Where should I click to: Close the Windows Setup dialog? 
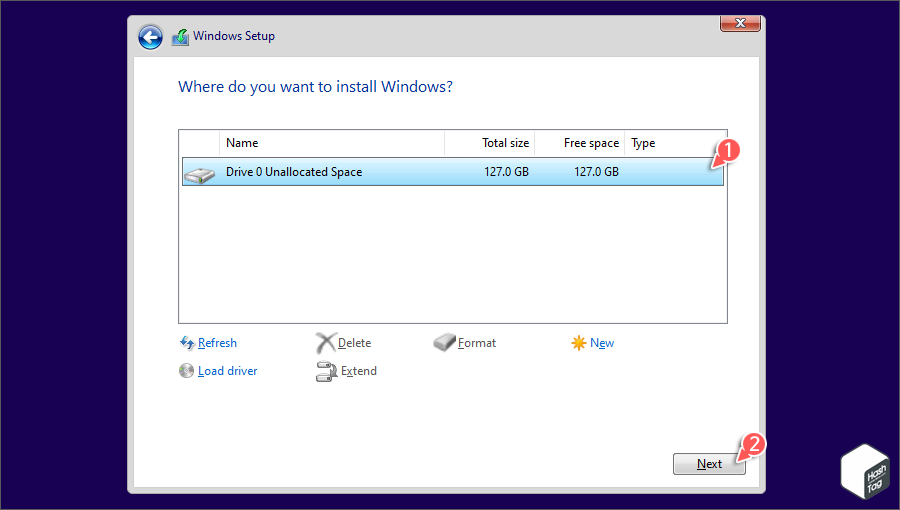740,23
